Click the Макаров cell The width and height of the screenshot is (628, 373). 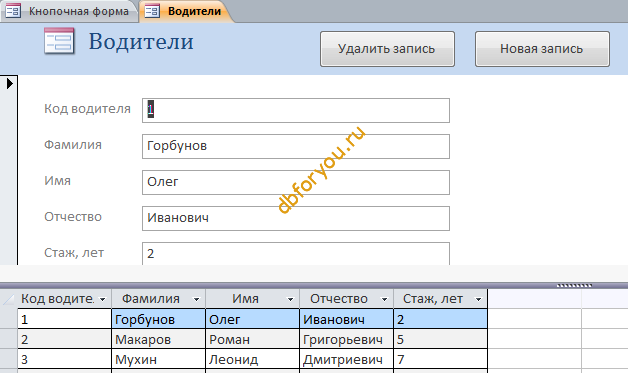coord(159,339)
